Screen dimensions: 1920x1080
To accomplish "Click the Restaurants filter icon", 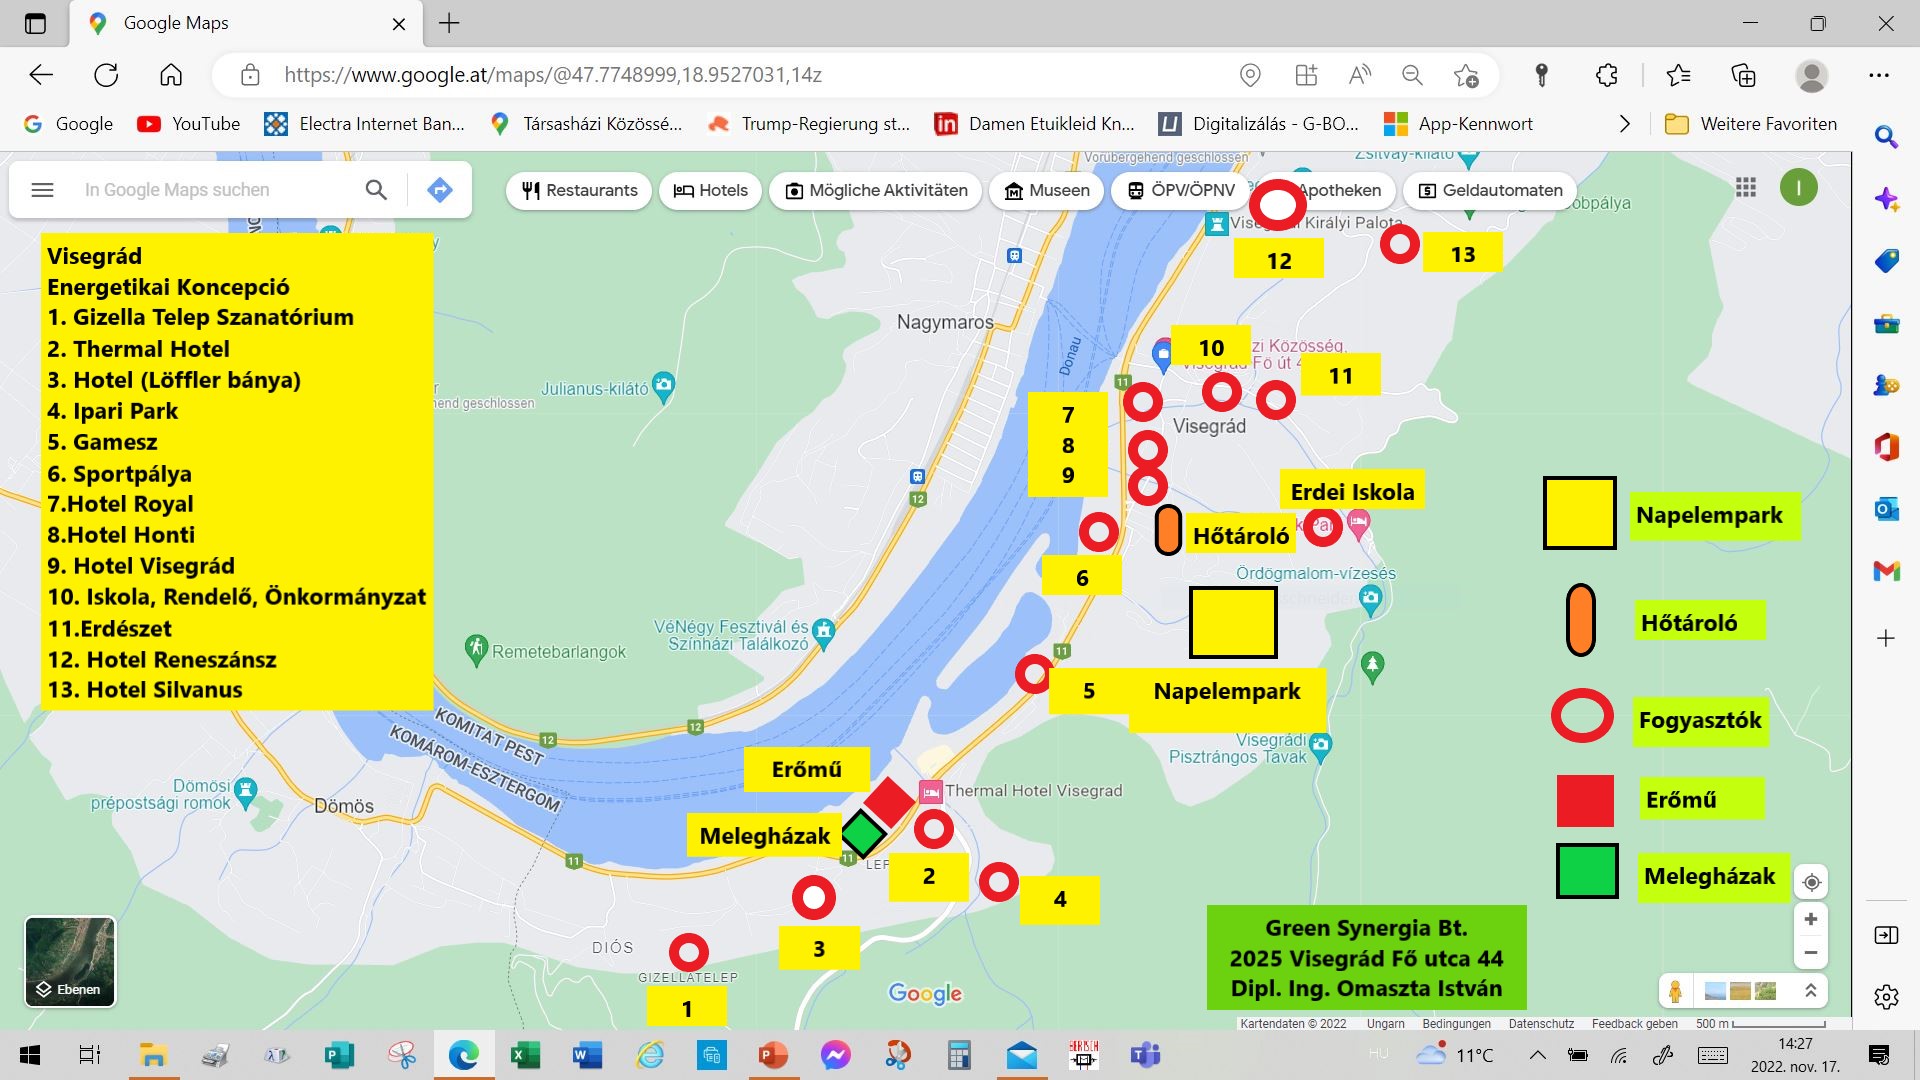I will [531, 190].
